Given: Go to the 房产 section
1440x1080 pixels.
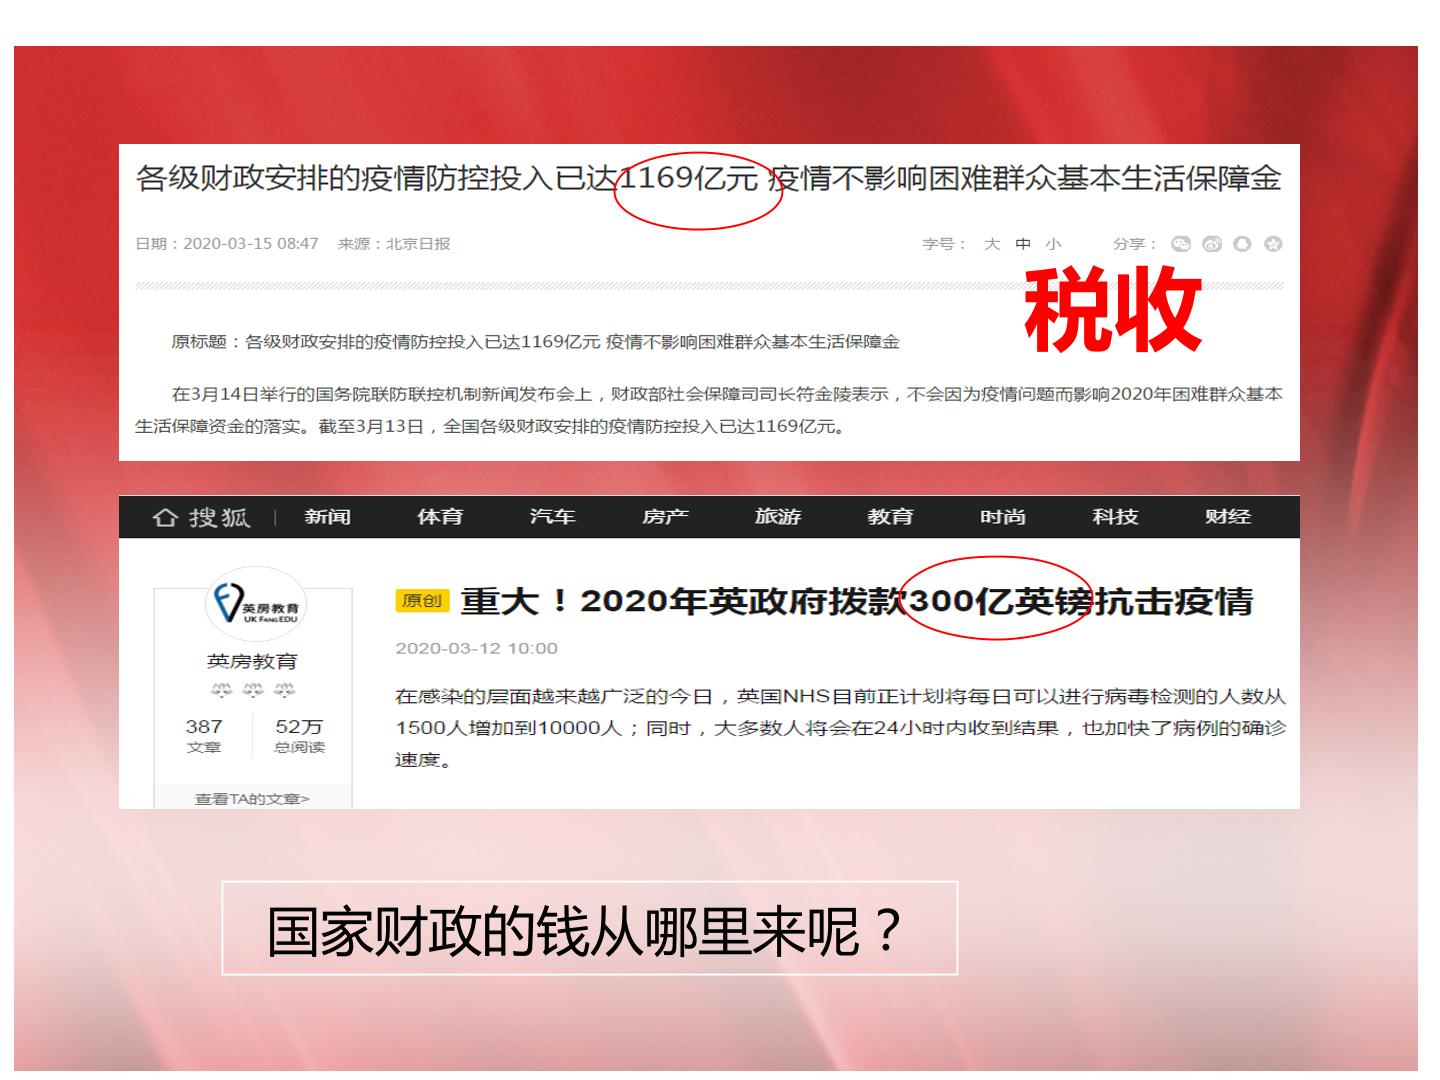Looking at the screenshot, I should coord(665,517).
